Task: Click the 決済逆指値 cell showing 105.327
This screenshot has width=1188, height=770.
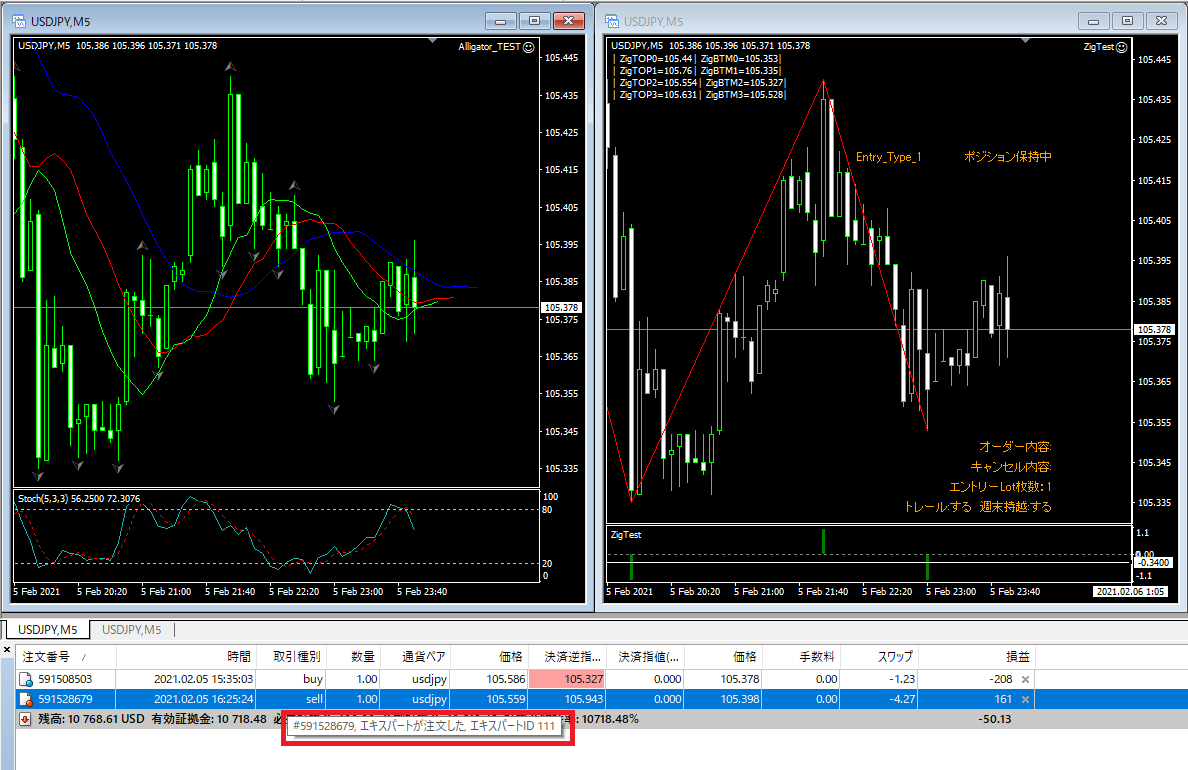Action: point(566,679)
